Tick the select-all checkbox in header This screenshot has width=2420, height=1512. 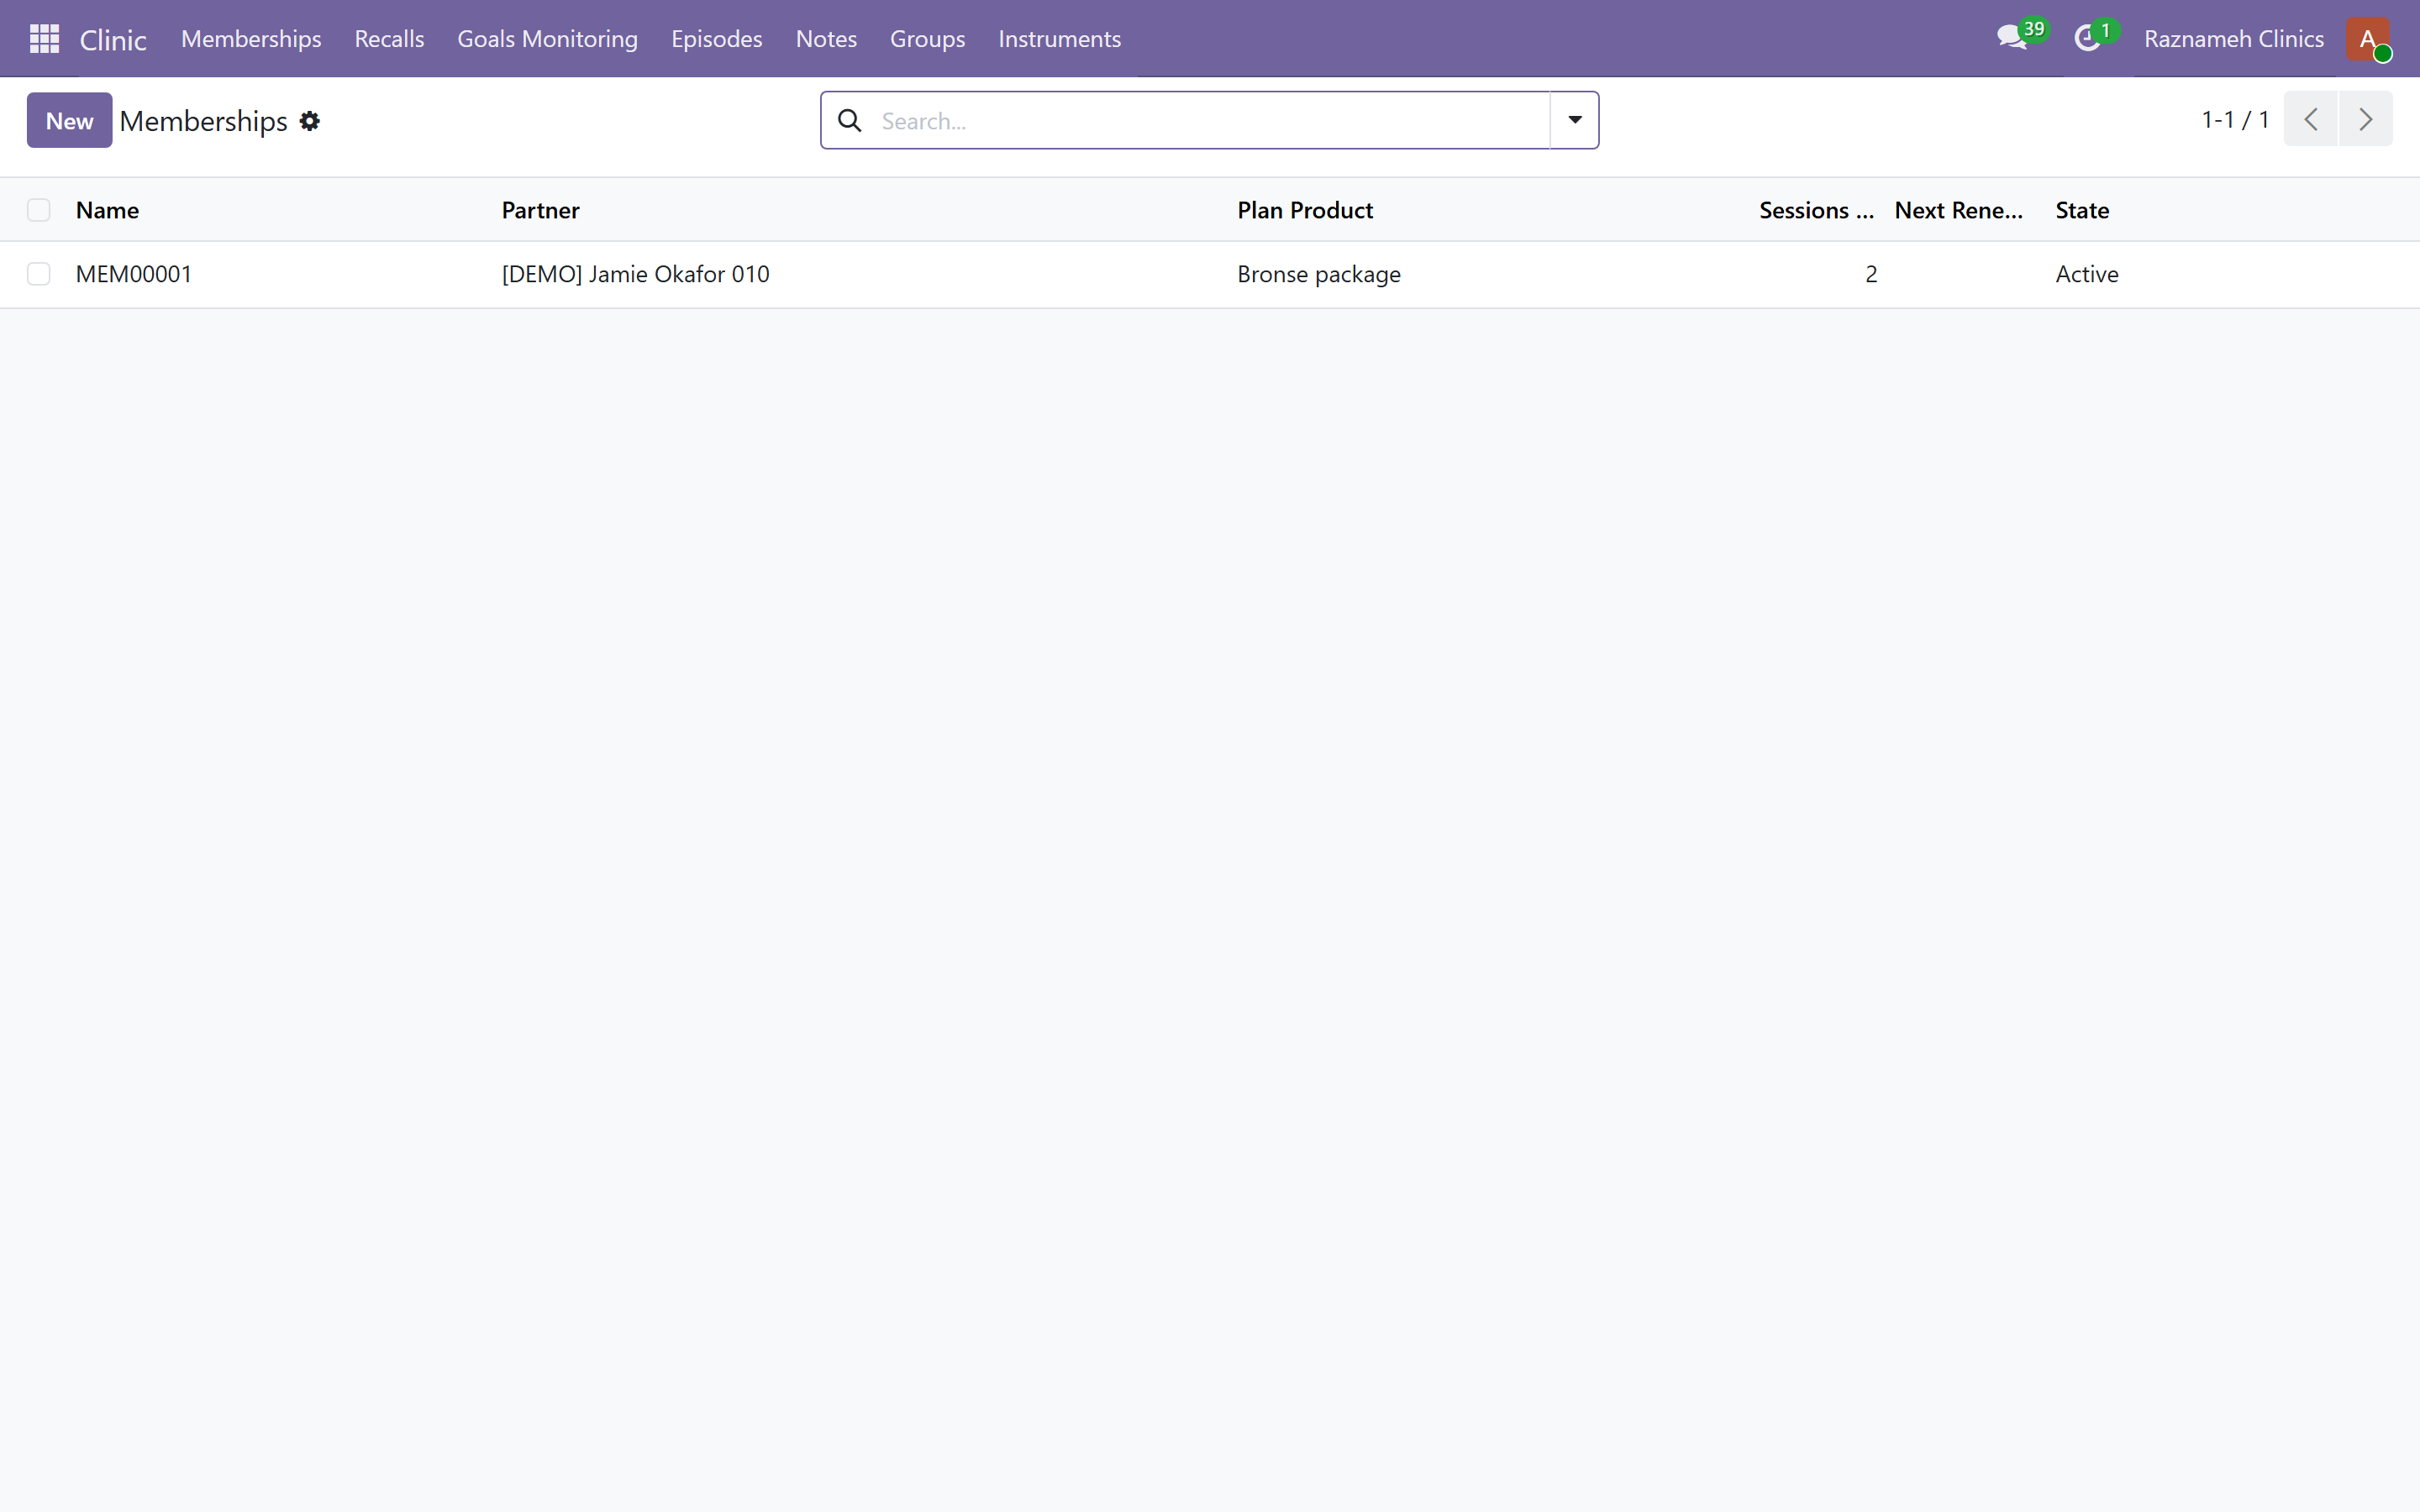[39, 210]
